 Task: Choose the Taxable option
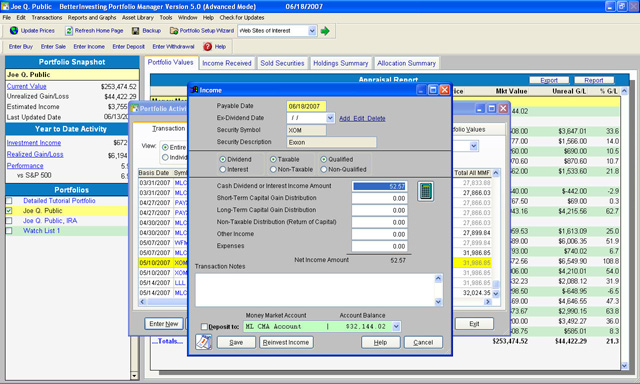pyautogui.click(x=273, y=159)
